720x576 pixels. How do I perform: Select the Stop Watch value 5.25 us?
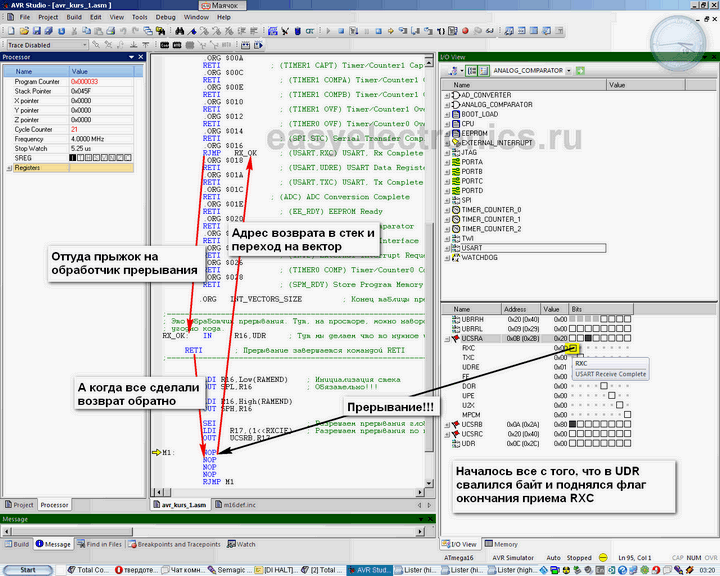point(81,149)
